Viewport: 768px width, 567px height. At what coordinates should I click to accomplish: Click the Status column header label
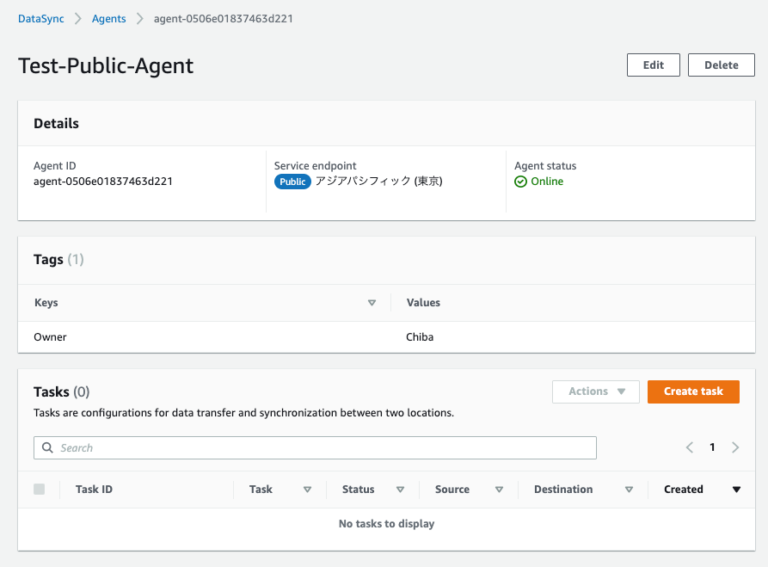click(358, 489)
